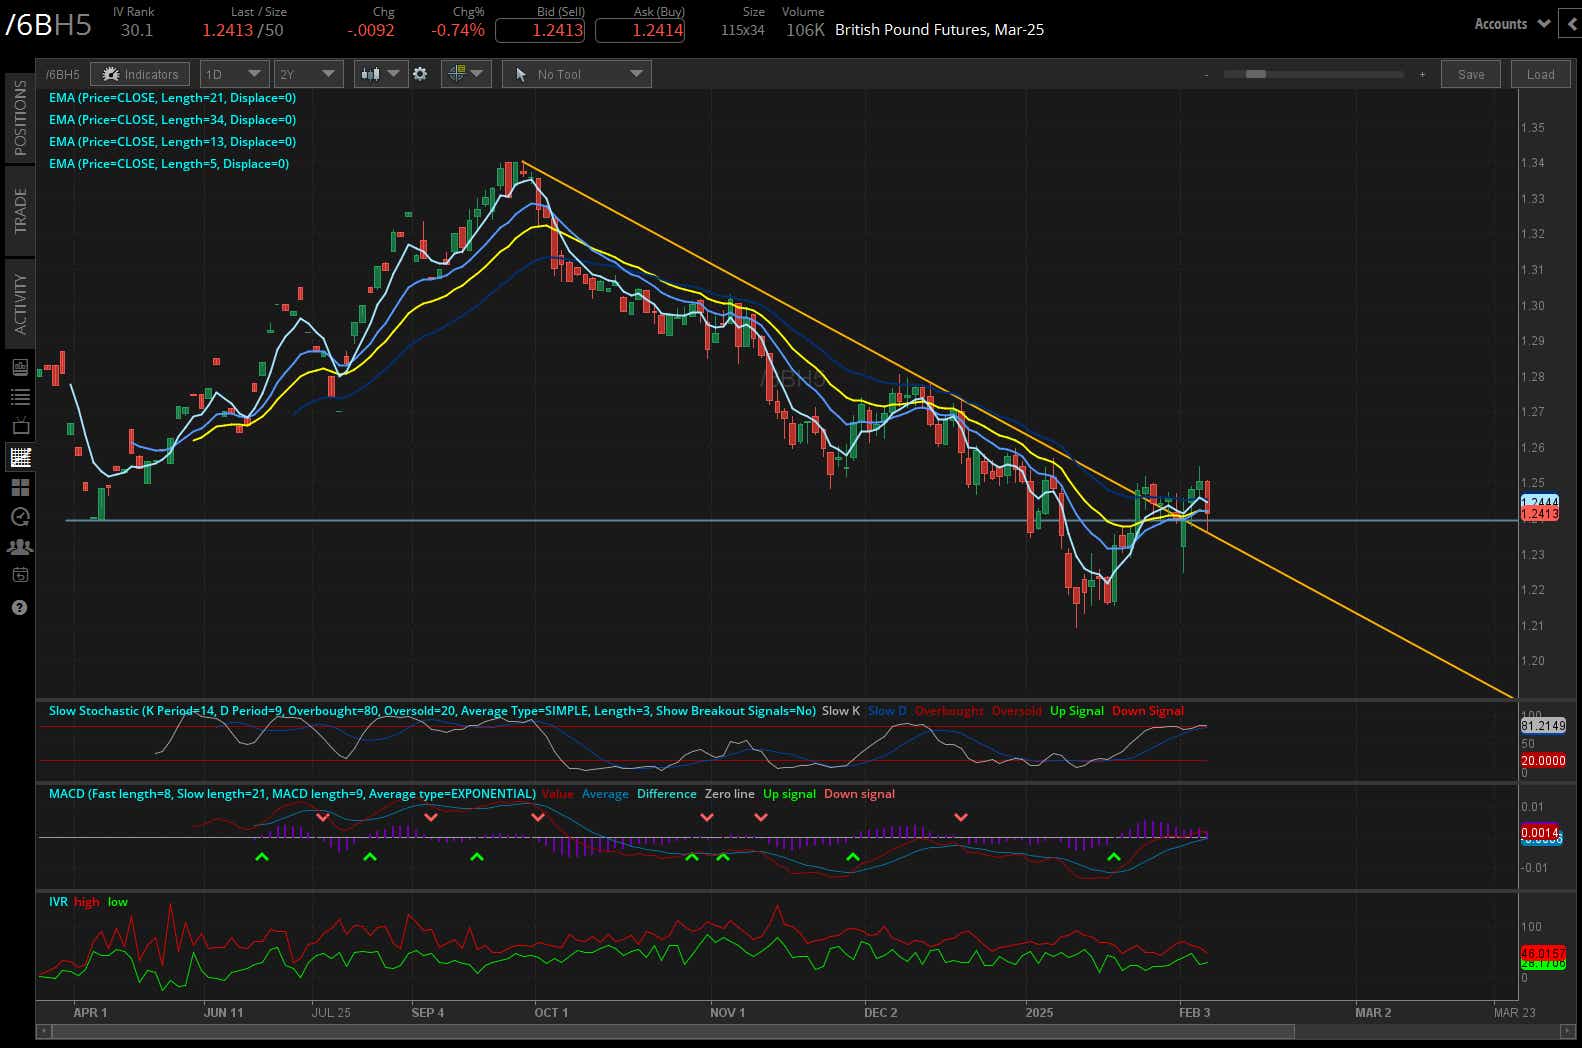This screenshot has width=1582, height=1048.
Task: Switch to the Trade side tab
Action: 20,211
